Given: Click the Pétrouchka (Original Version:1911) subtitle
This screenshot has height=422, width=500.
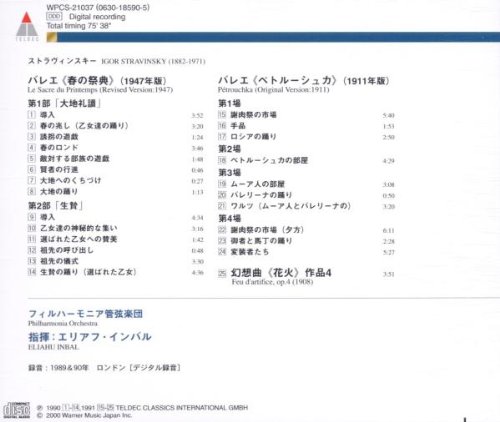Looking at the screenshot, I should tap(274, 90).
